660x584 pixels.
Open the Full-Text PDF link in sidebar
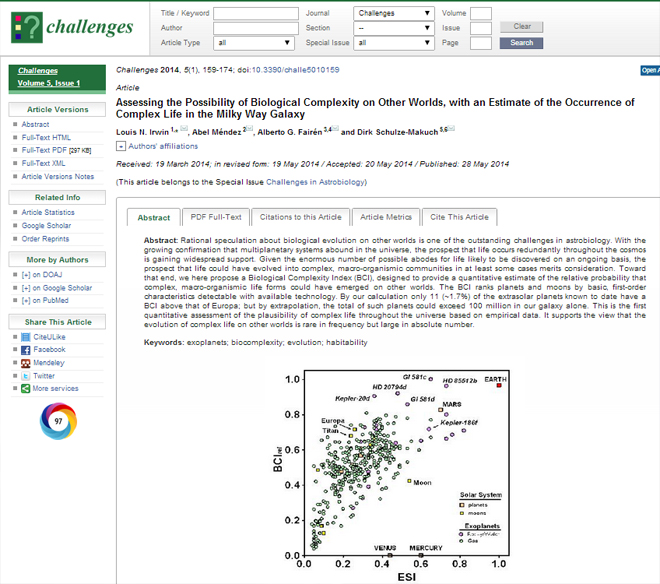click(x=56, y=149)
